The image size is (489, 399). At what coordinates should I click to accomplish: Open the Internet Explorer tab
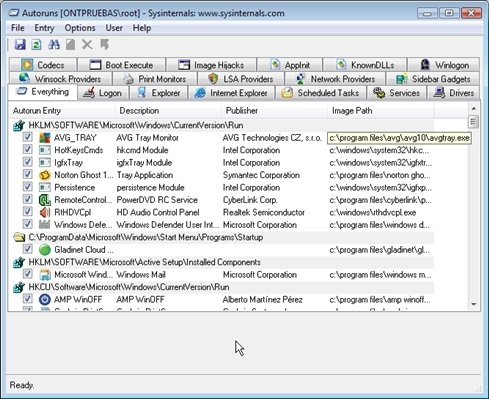pyautogui.click(x=231, y=93)
